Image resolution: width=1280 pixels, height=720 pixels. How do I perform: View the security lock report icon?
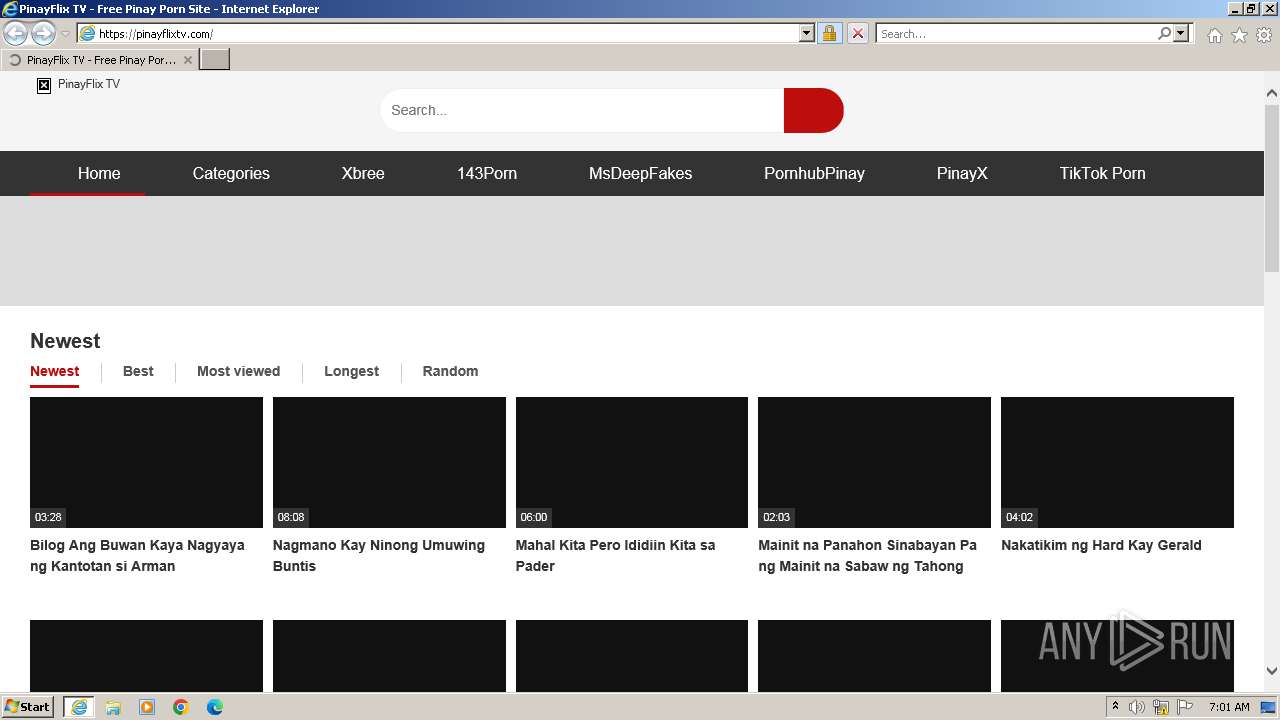pyautogui.click(x=829, y=33)
